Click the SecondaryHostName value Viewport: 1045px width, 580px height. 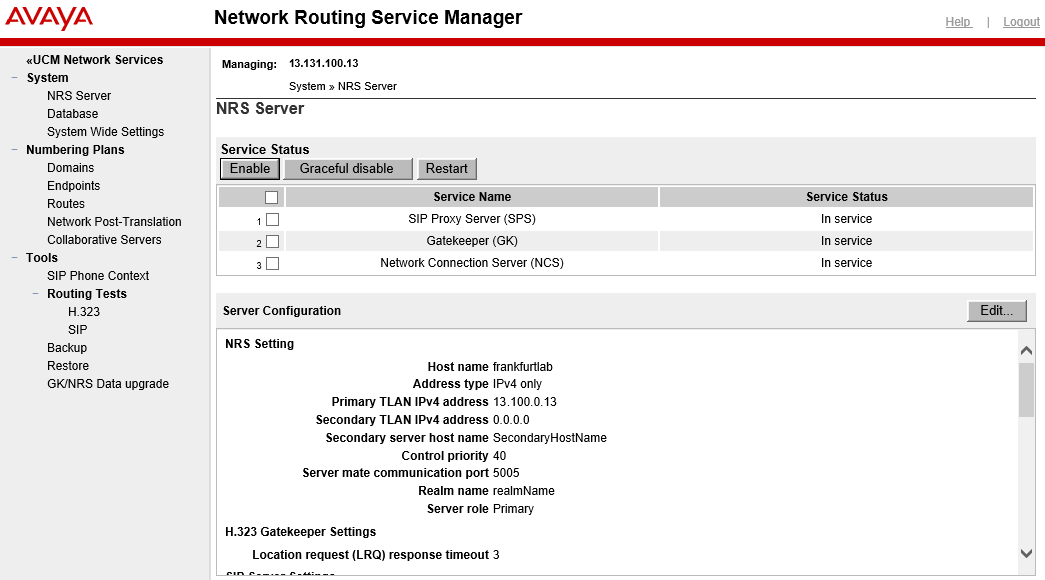(x=550, y=438)
